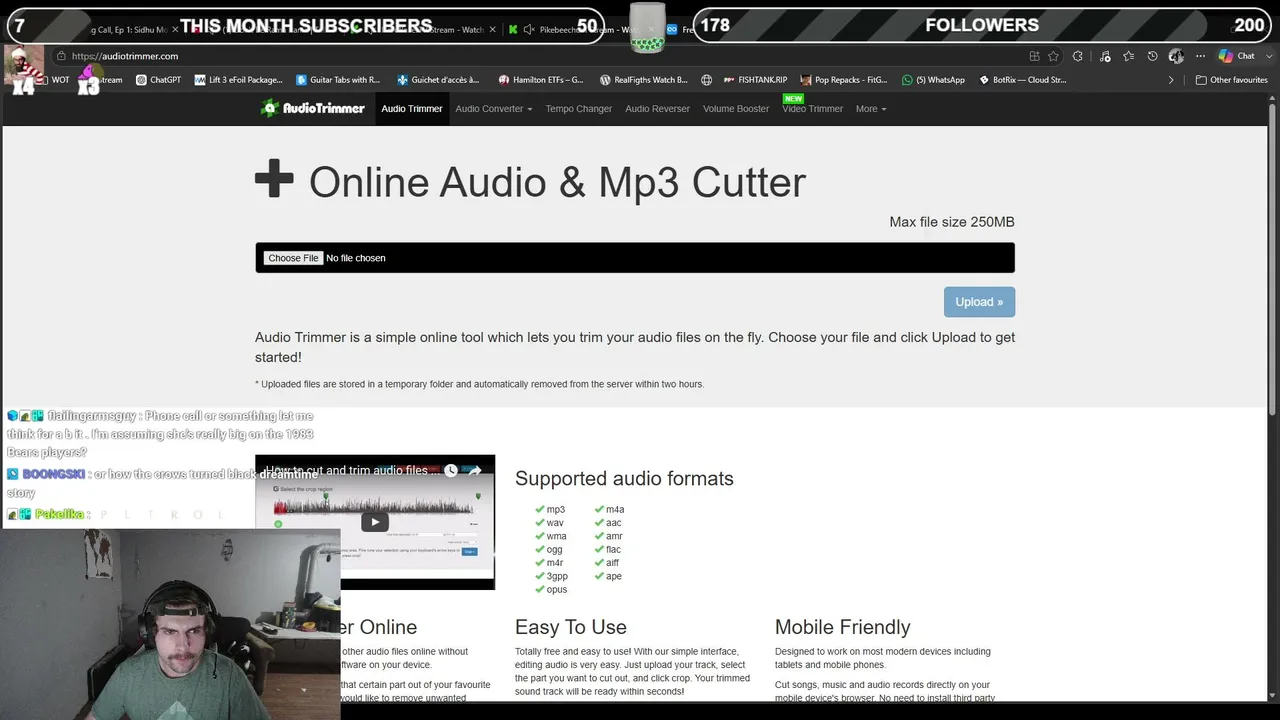
Task: Open the Lift 3 eFoil Package bookmark
Action: point(239,80)
